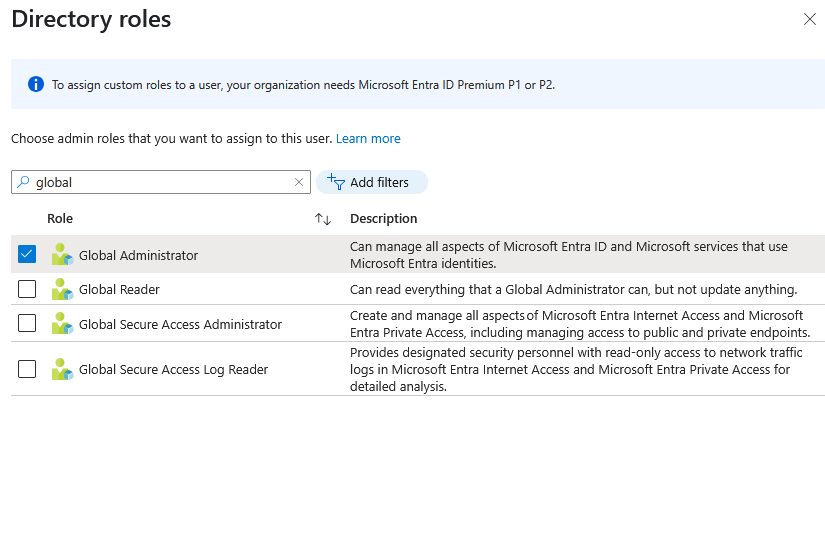825x545 pixels.
Task: Click the blue info icon in the banner
Action: 36,84
